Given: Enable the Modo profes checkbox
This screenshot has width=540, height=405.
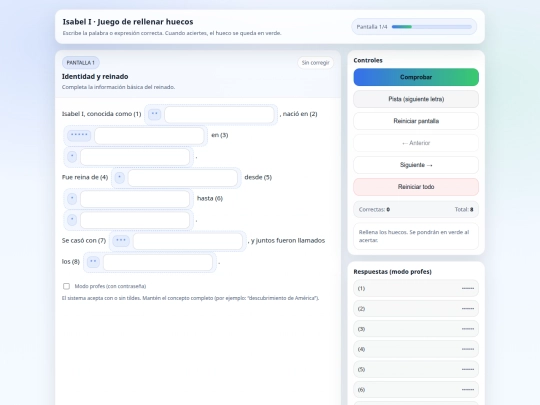Looking at the screenshot, I should pyautogui.click(x=66, y=286).
